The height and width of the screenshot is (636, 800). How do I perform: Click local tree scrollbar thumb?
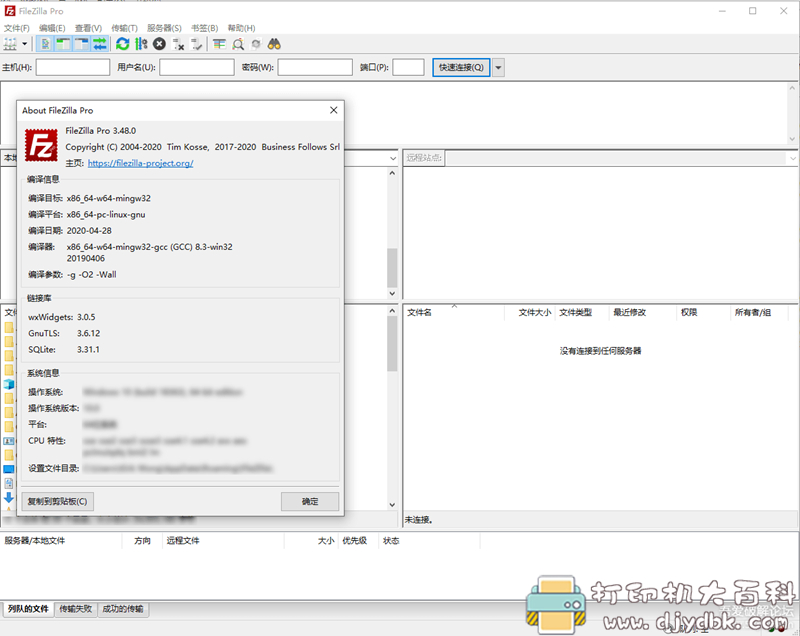coord(392,268)
